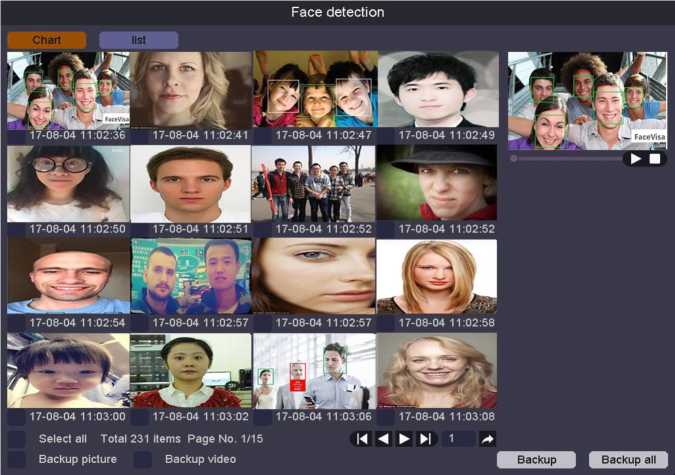Advance to the next page
This screenshot has height=475, width=675.
405,439
